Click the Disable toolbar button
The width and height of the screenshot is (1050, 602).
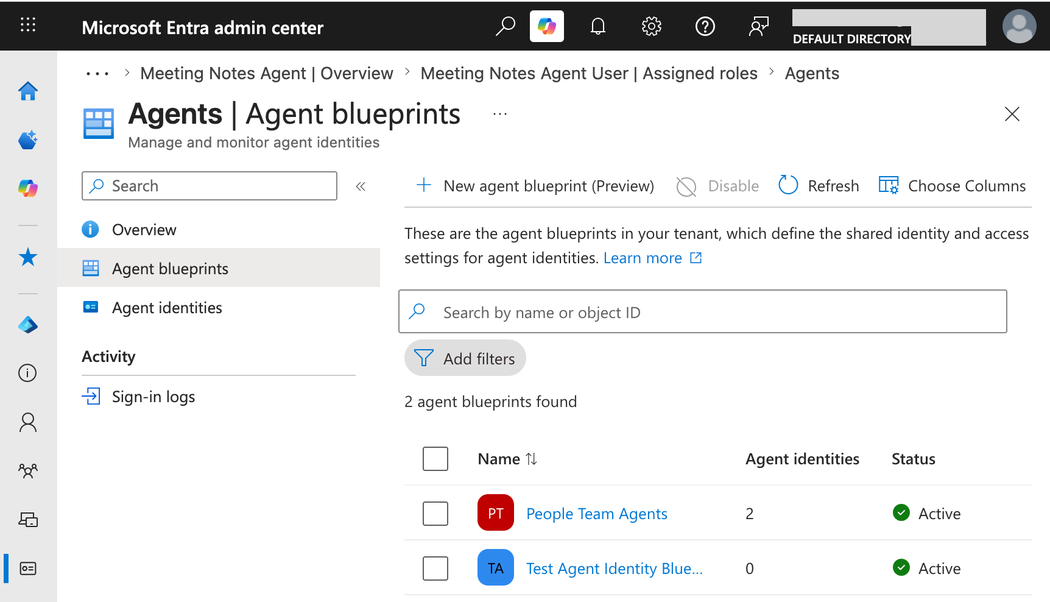(717, 185)
